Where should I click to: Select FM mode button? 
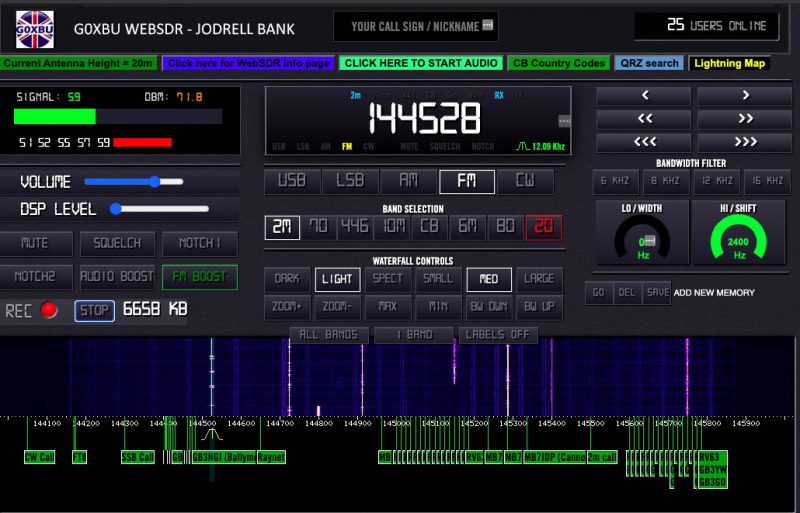(x=467, y=182)
